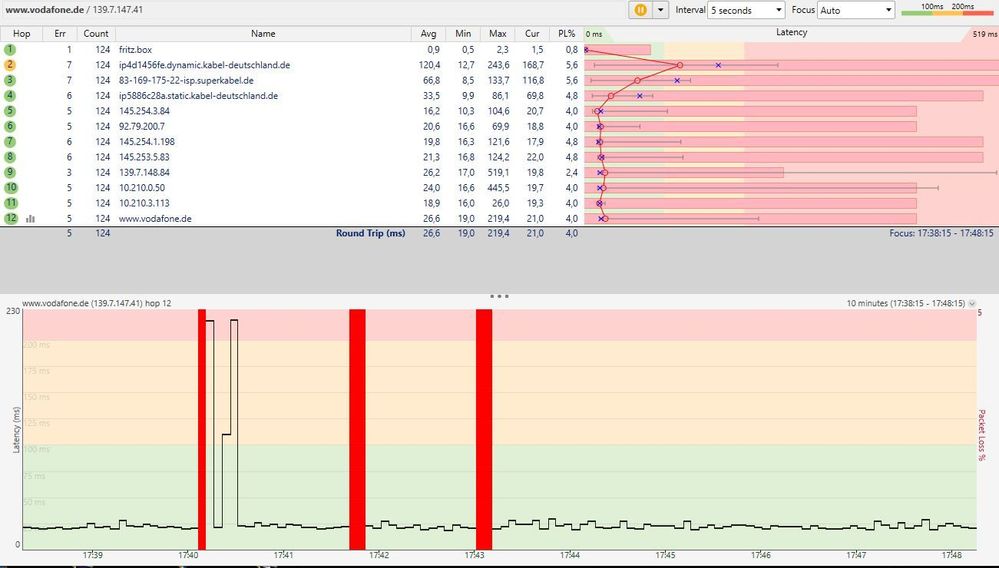Select ip5886c28a.static.kabel-deutschland.de row name

(198, 96)
